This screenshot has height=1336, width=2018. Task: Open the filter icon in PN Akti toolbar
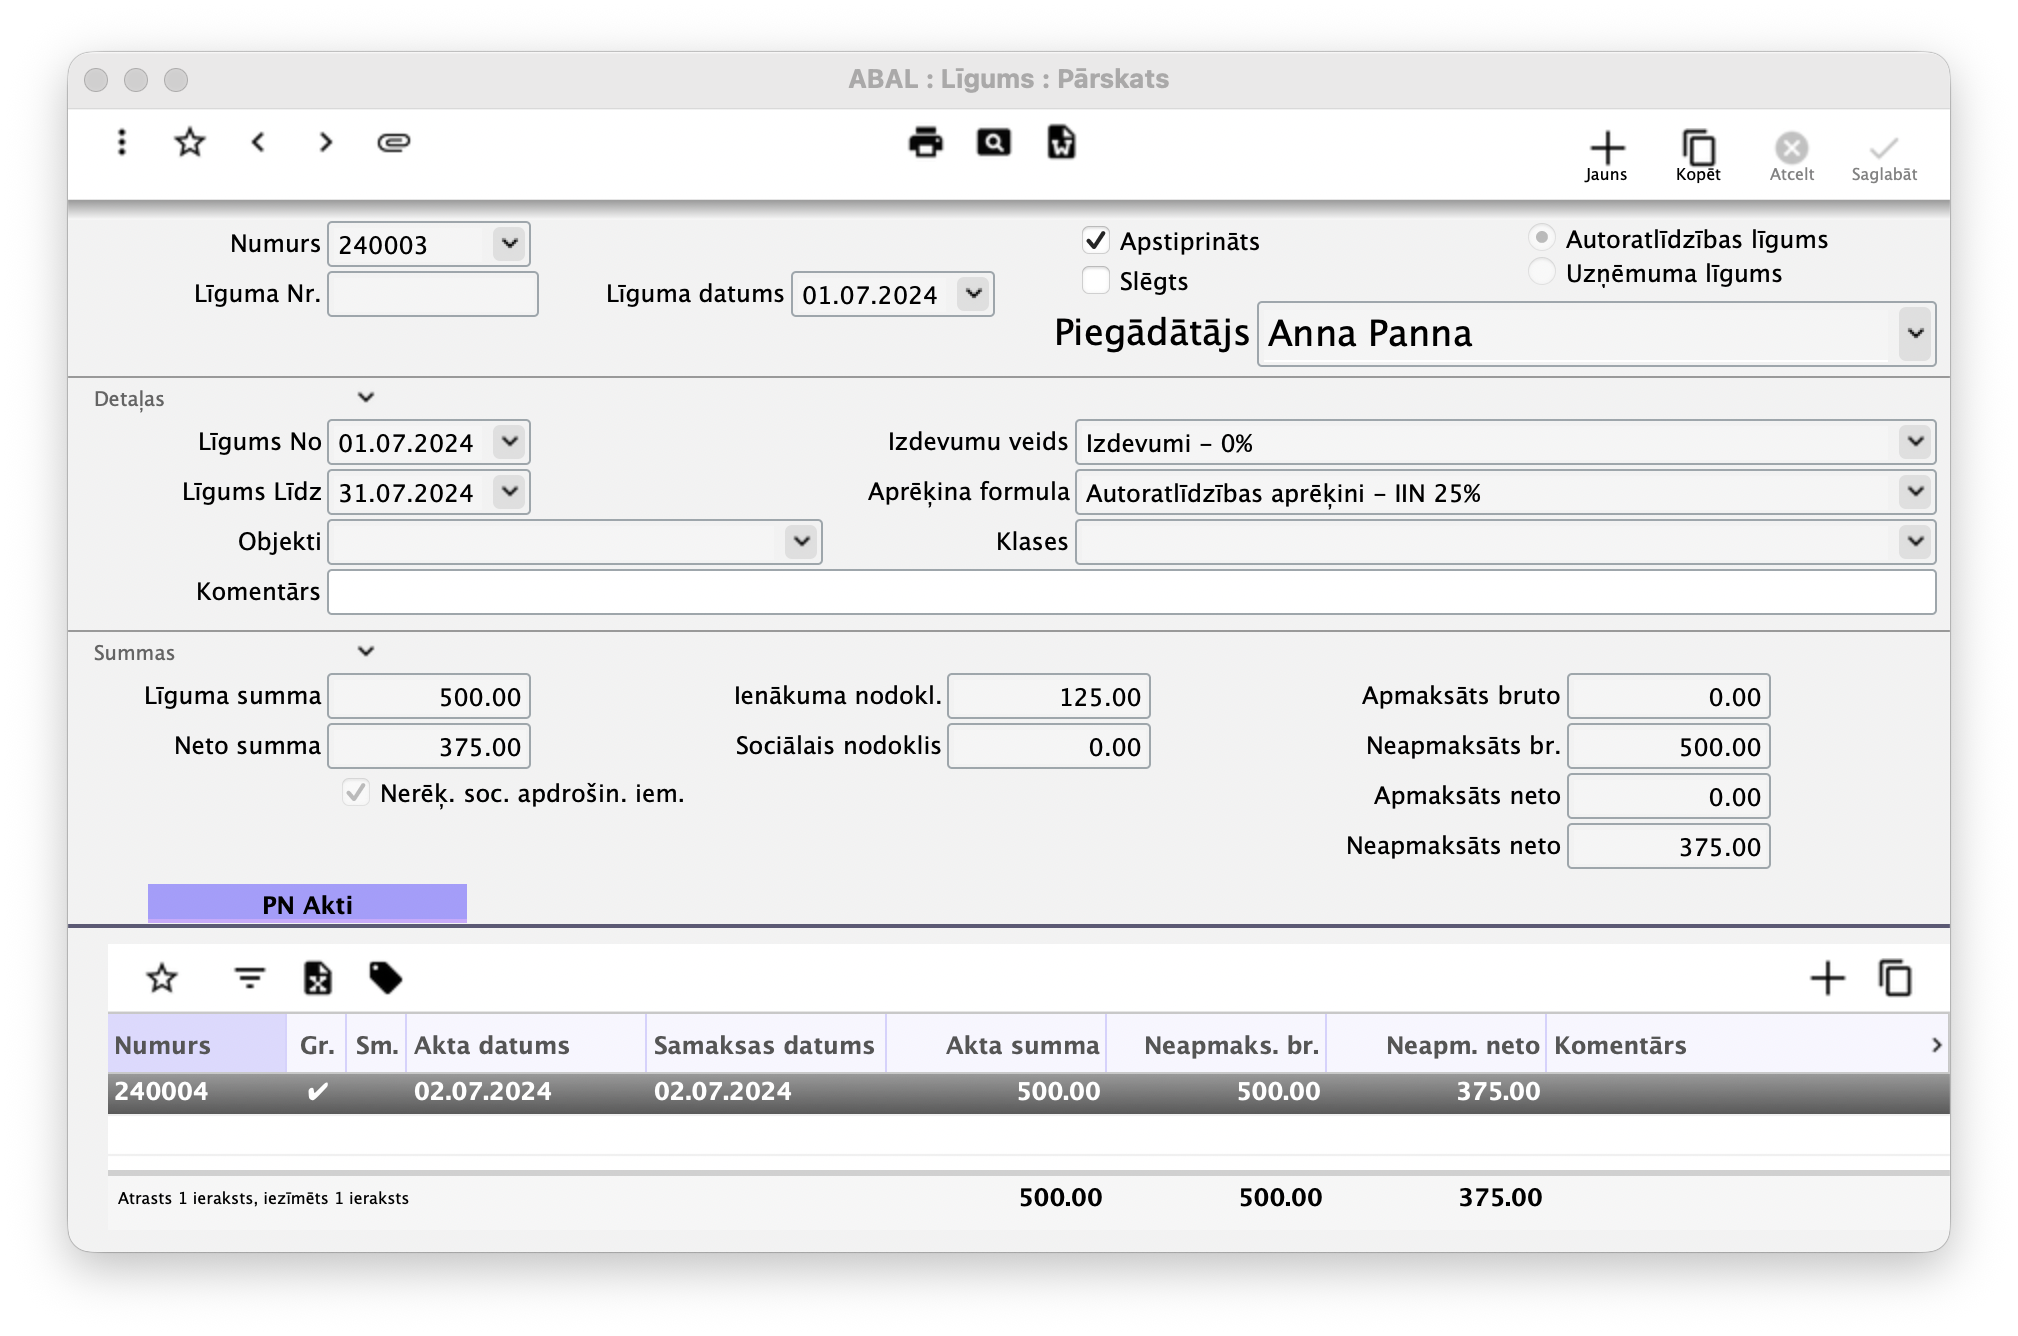(x=249, y=978)
